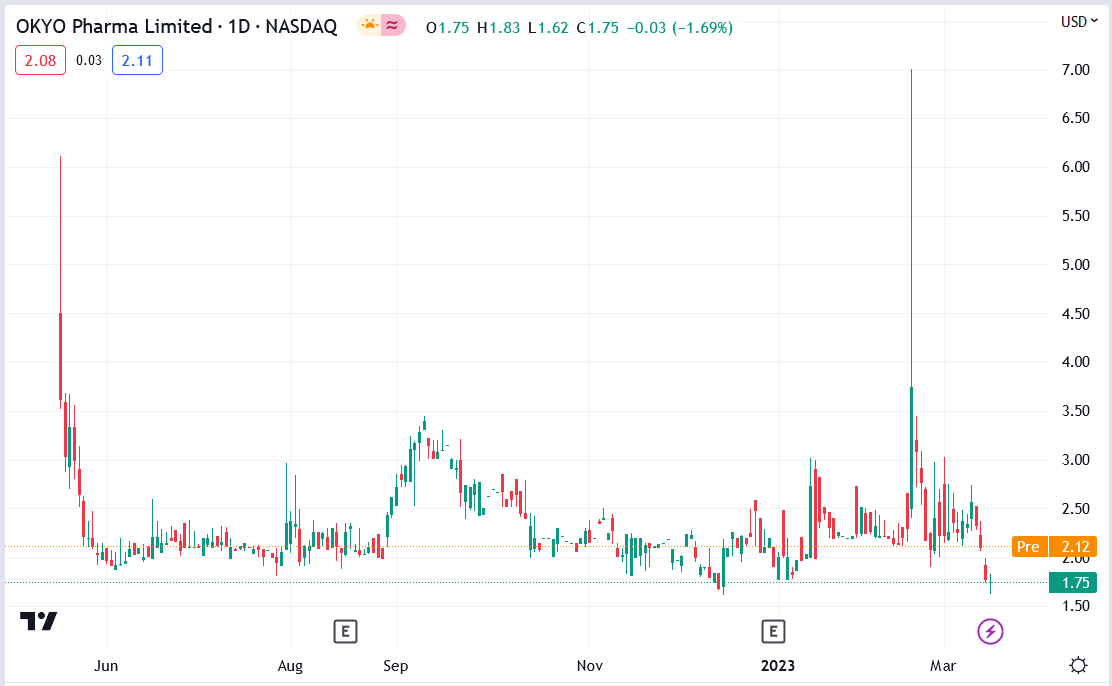Click the Mar label on time axis
The height and width of the screenshot is (686, 1112).
click(x=943, y=665)
